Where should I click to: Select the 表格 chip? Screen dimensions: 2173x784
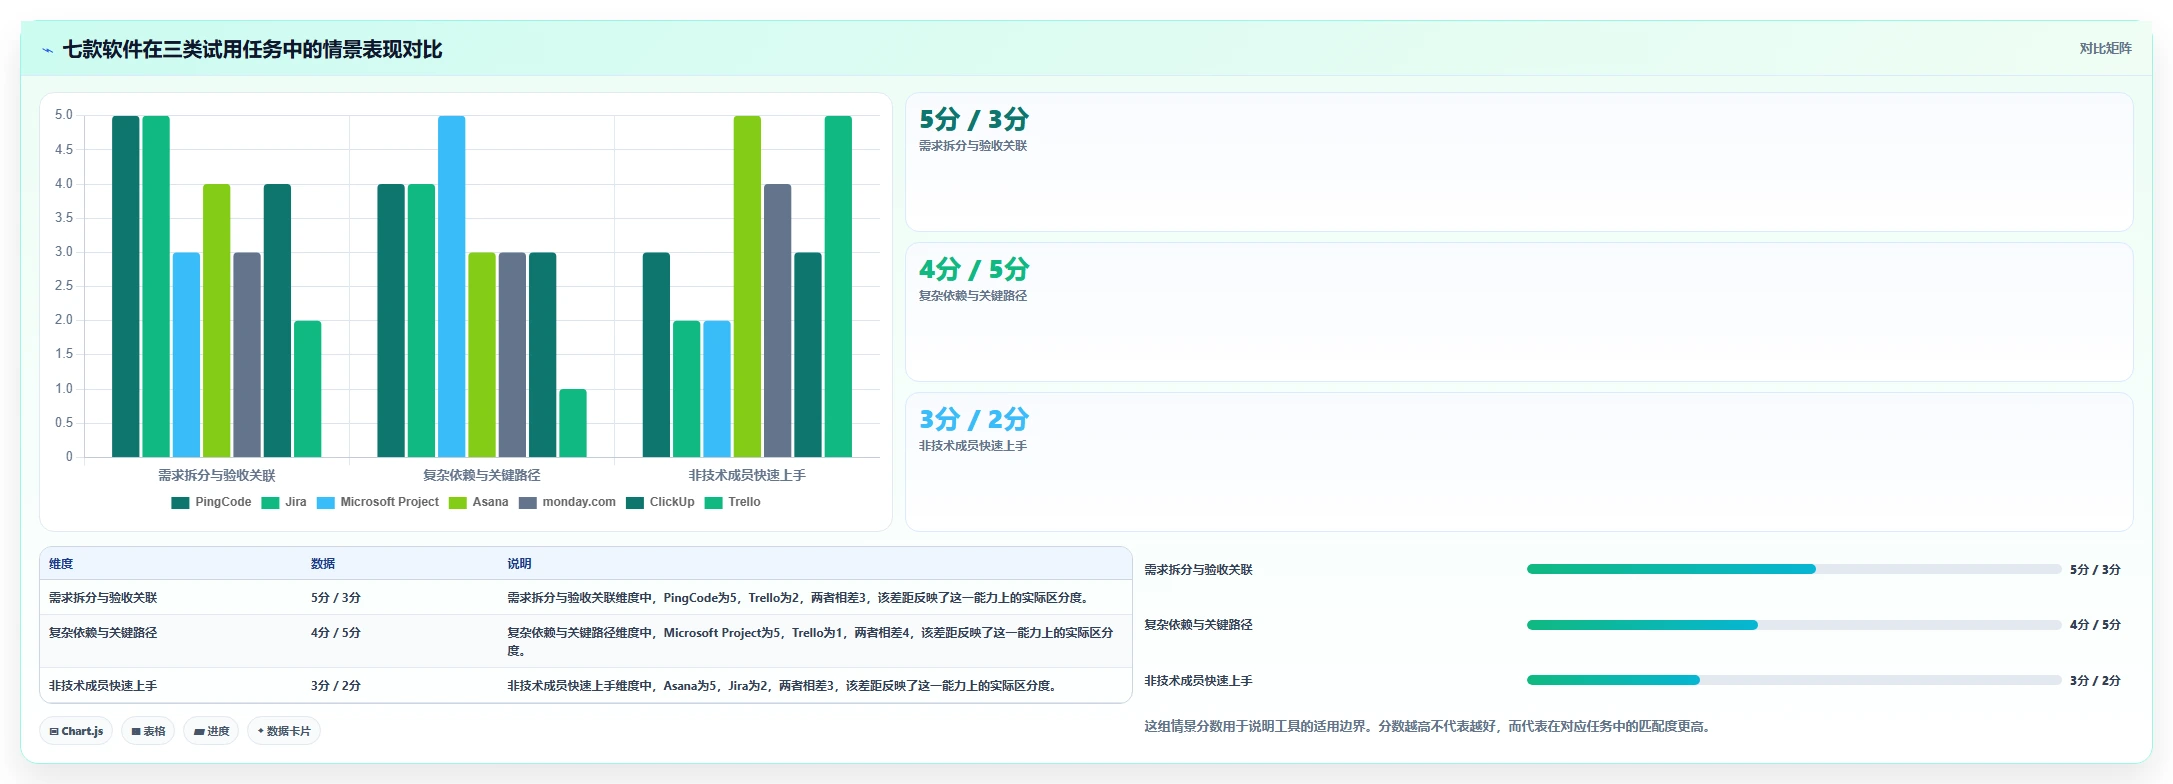coord(148,731)
